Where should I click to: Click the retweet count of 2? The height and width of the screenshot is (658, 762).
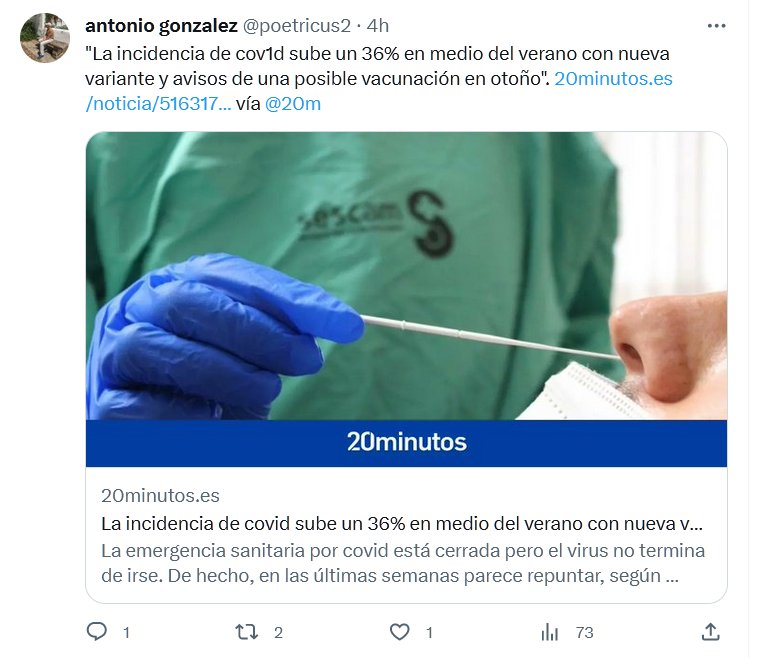(278, 633)
